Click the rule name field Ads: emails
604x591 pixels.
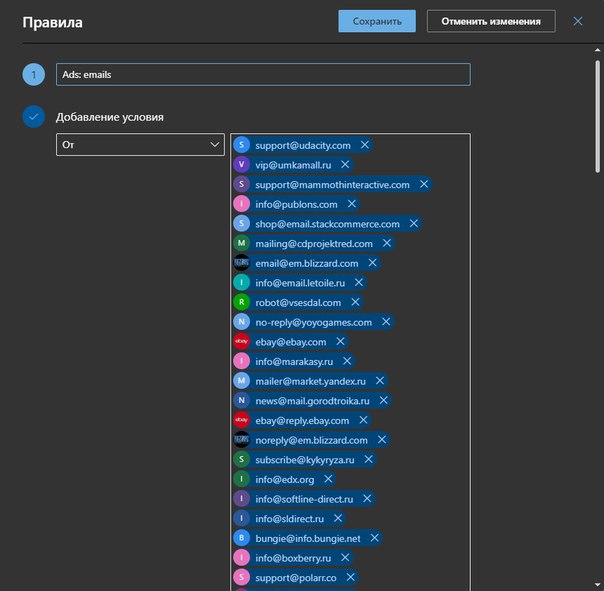pos(263,74)
